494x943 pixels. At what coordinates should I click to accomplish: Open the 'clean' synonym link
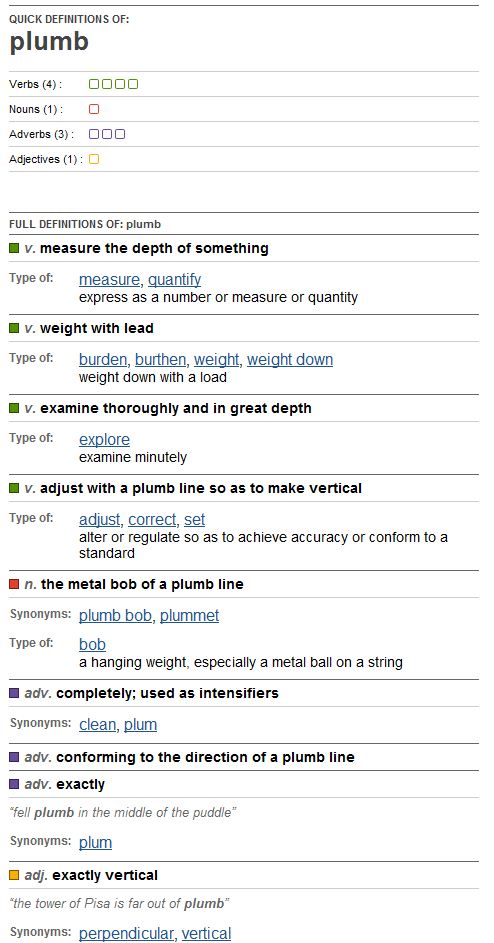pos(97,725)
